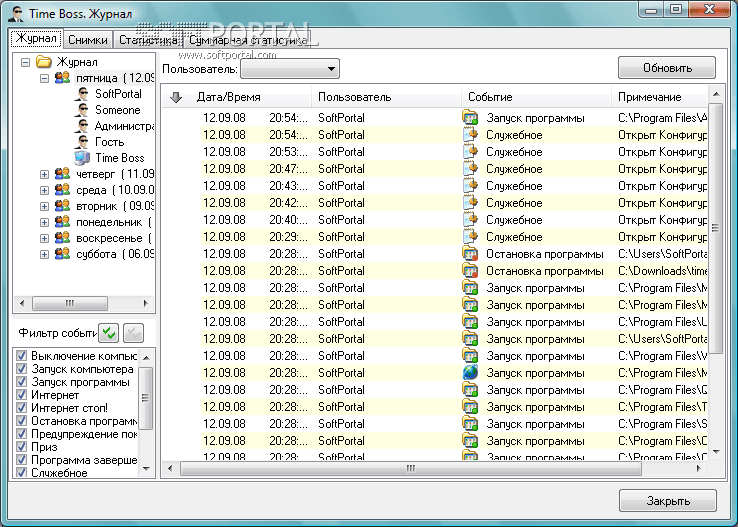The image size is (738, 527).
Task: Toggle the Выключение компьютера filter checkbox
Action: pyautogui.click(x=22, y=355)
